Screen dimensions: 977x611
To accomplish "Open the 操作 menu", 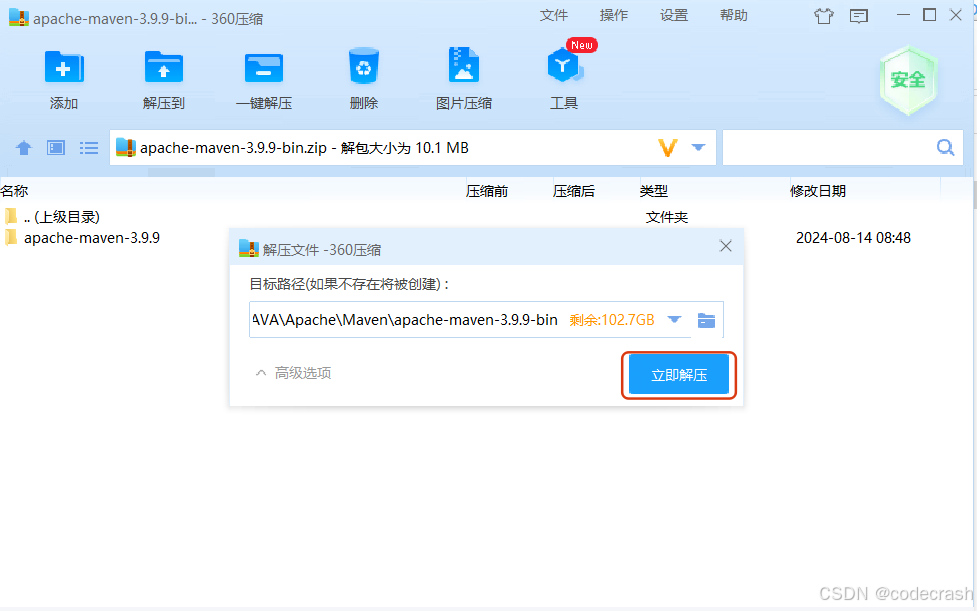I will pos(614,15).
